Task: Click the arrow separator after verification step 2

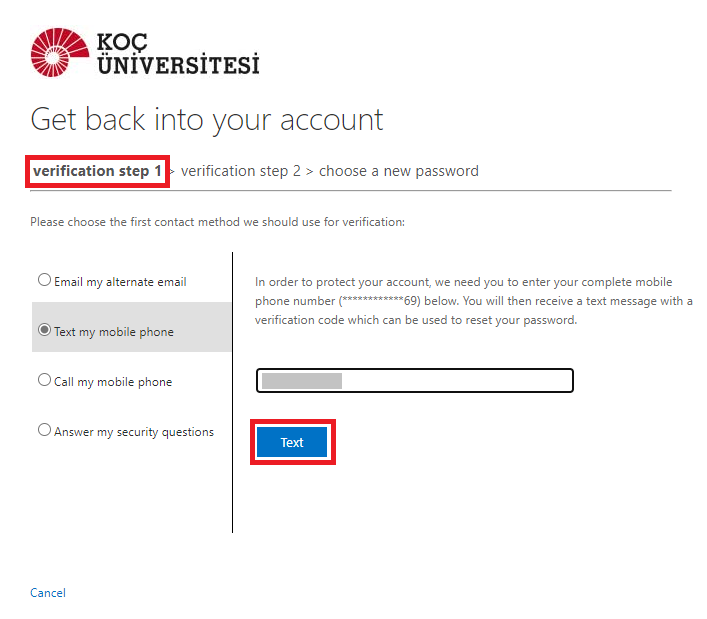Action: (310, 171)
